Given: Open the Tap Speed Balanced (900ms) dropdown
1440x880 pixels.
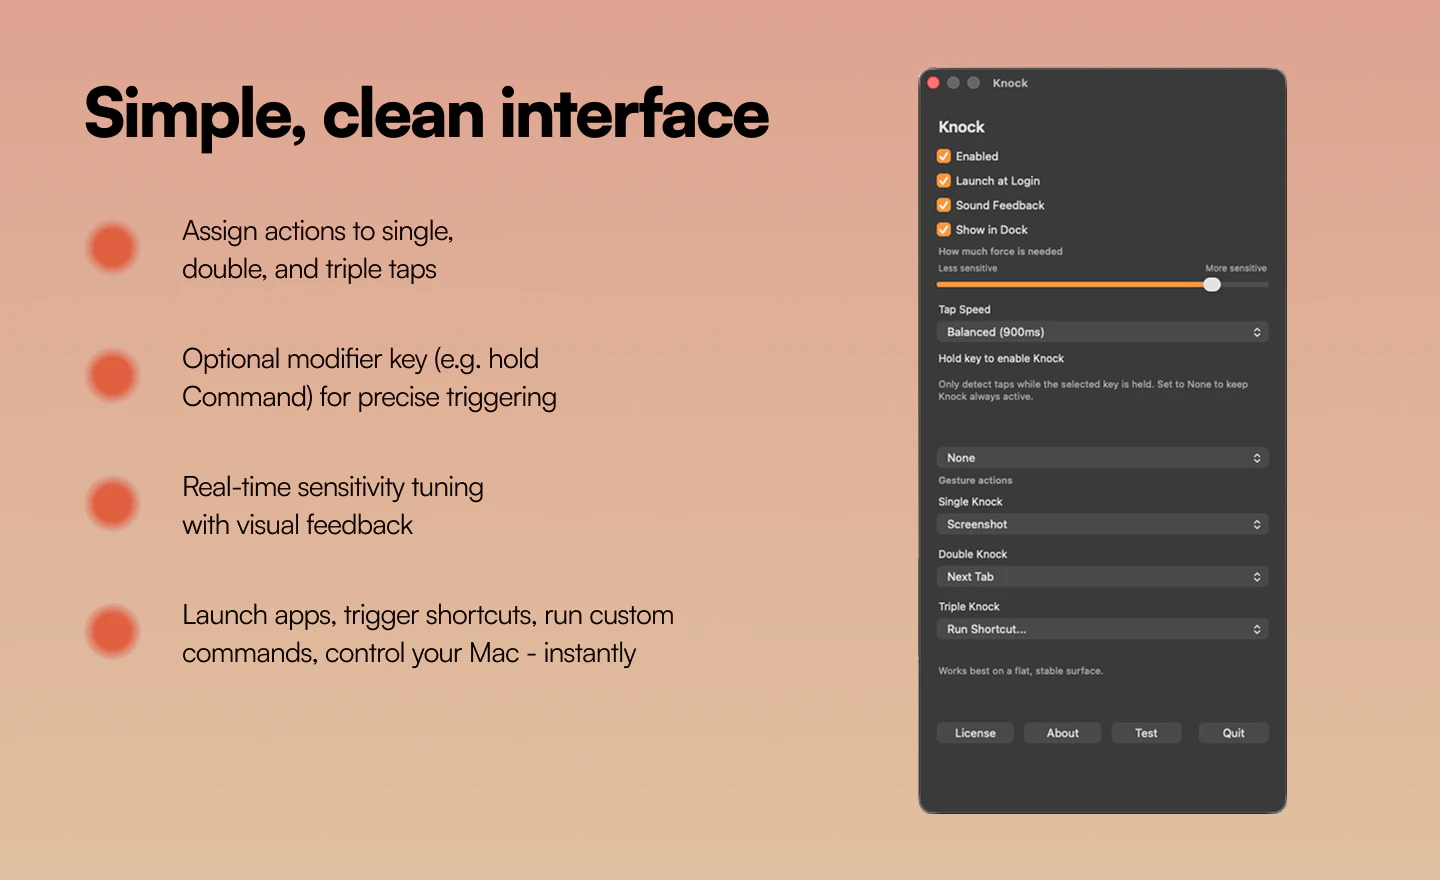Looking at the screenshot, I should click(1102, 332).
